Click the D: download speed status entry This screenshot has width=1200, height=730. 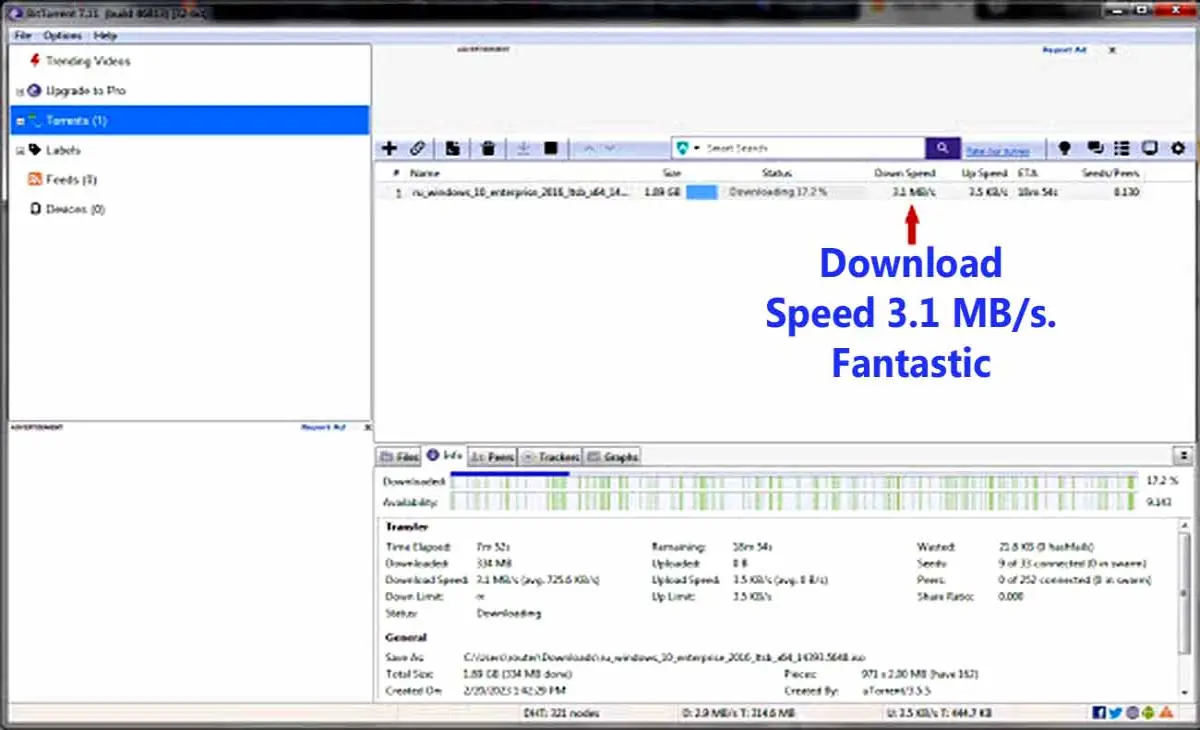coord(739,713)
